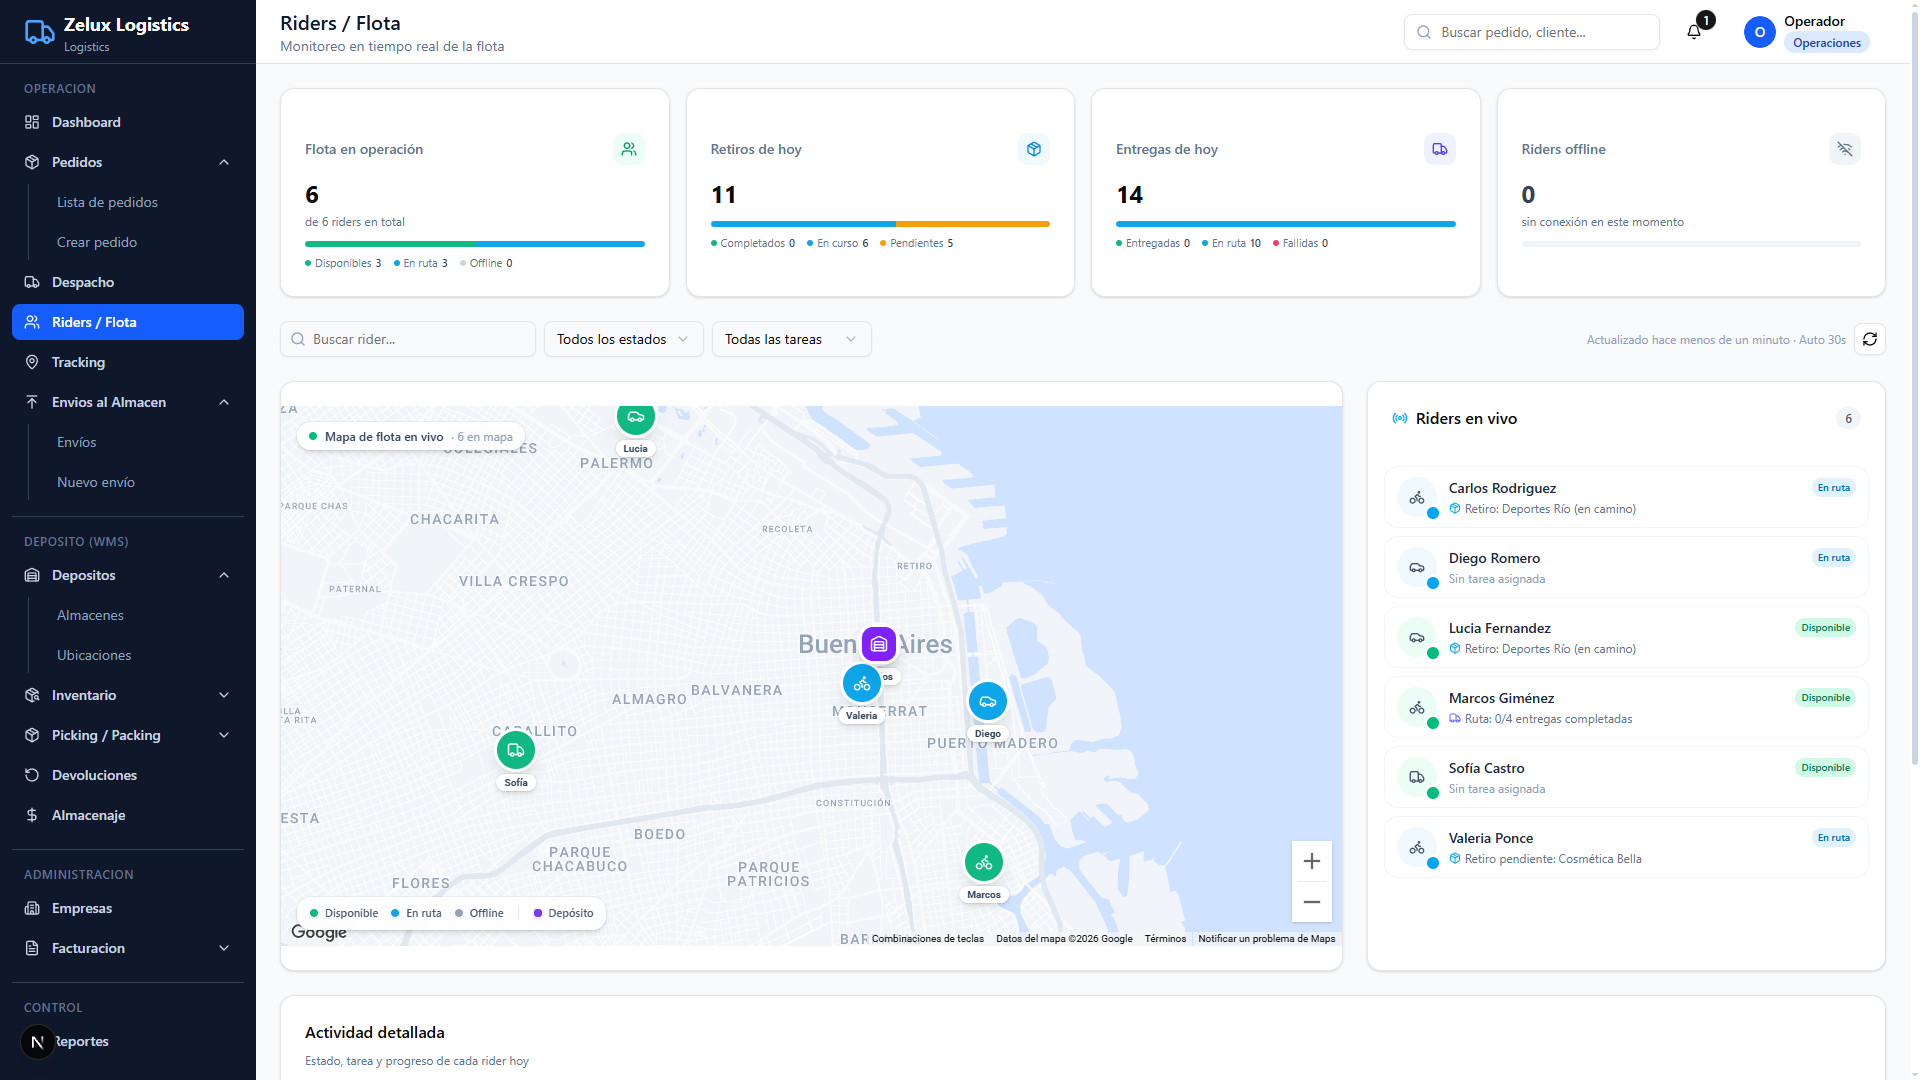Click the Flota en operación riders icon
The height and width of the screenshot is (1080, 1920).
(x=629, y=149)
